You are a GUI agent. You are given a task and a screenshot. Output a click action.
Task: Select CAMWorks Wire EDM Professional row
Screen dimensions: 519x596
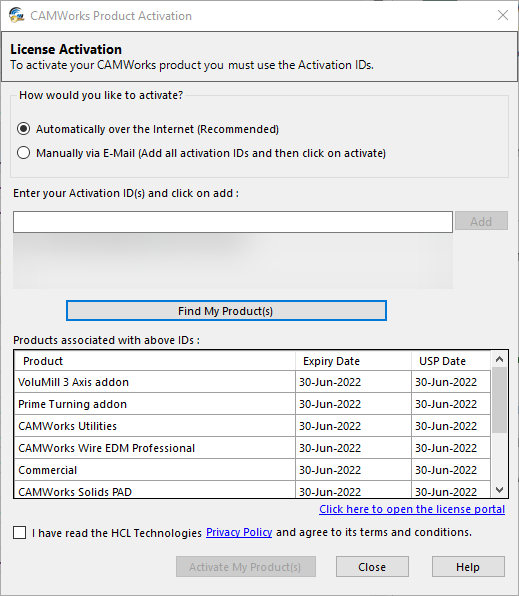pos(252,448)
